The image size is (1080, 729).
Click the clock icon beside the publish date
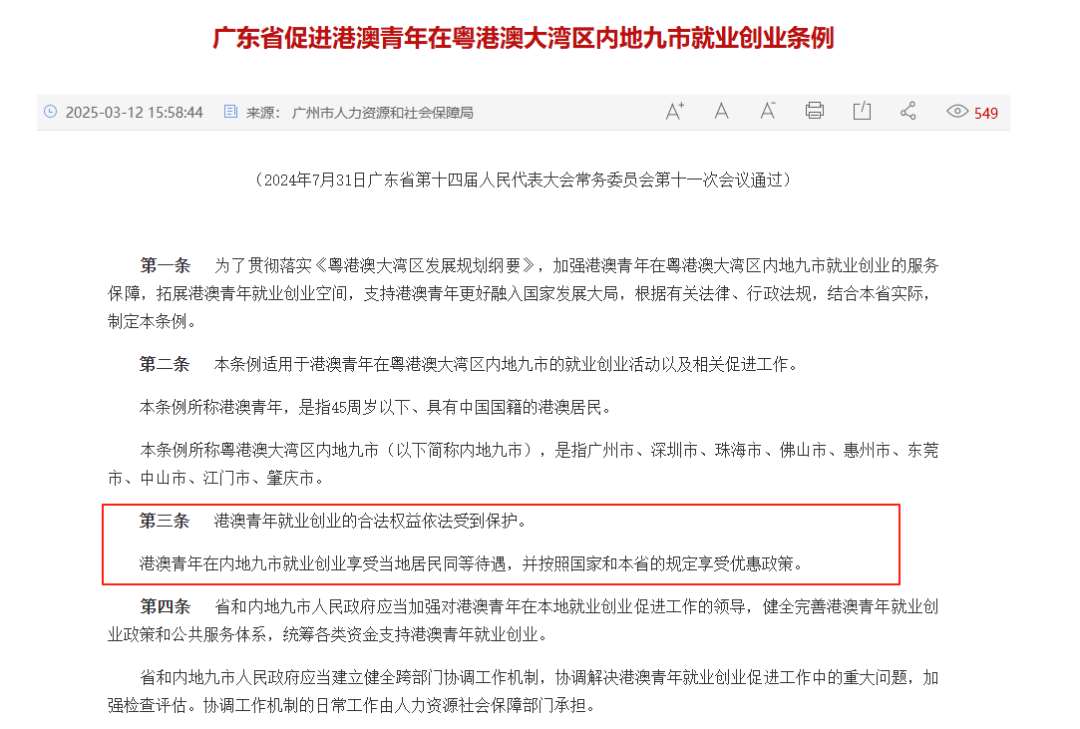[50, 112]
